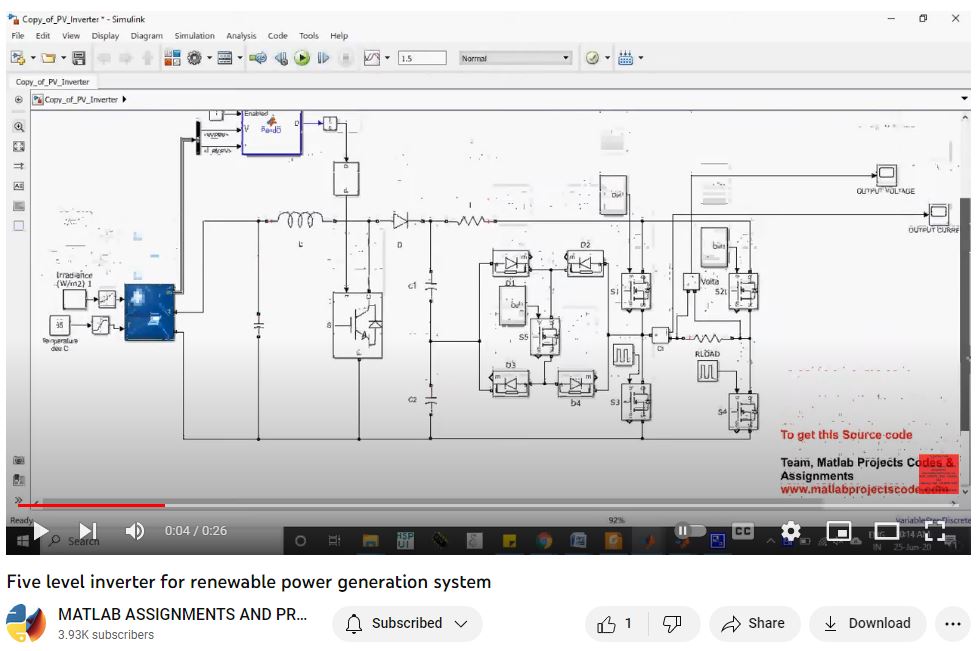Click Fit to View icon in palette
Image resolution: width=980 pixels, height=651 pixels.
[x=18, y=147]
